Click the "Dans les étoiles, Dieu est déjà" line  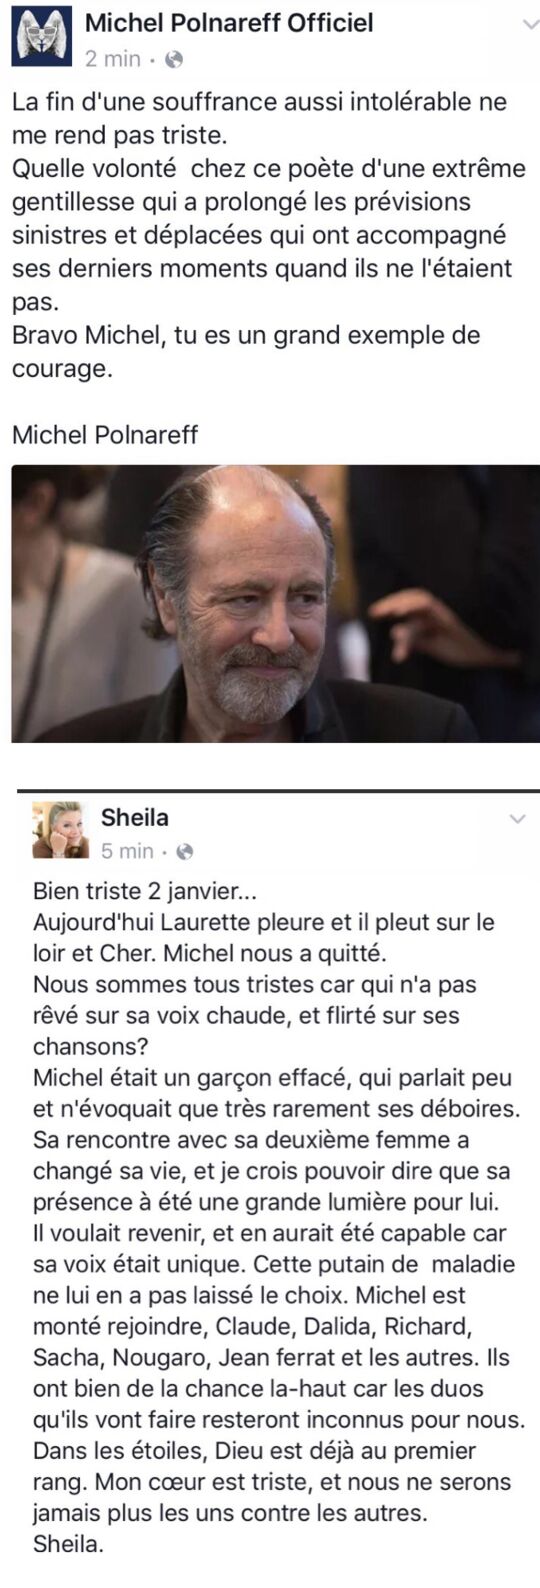(254, 1451)
